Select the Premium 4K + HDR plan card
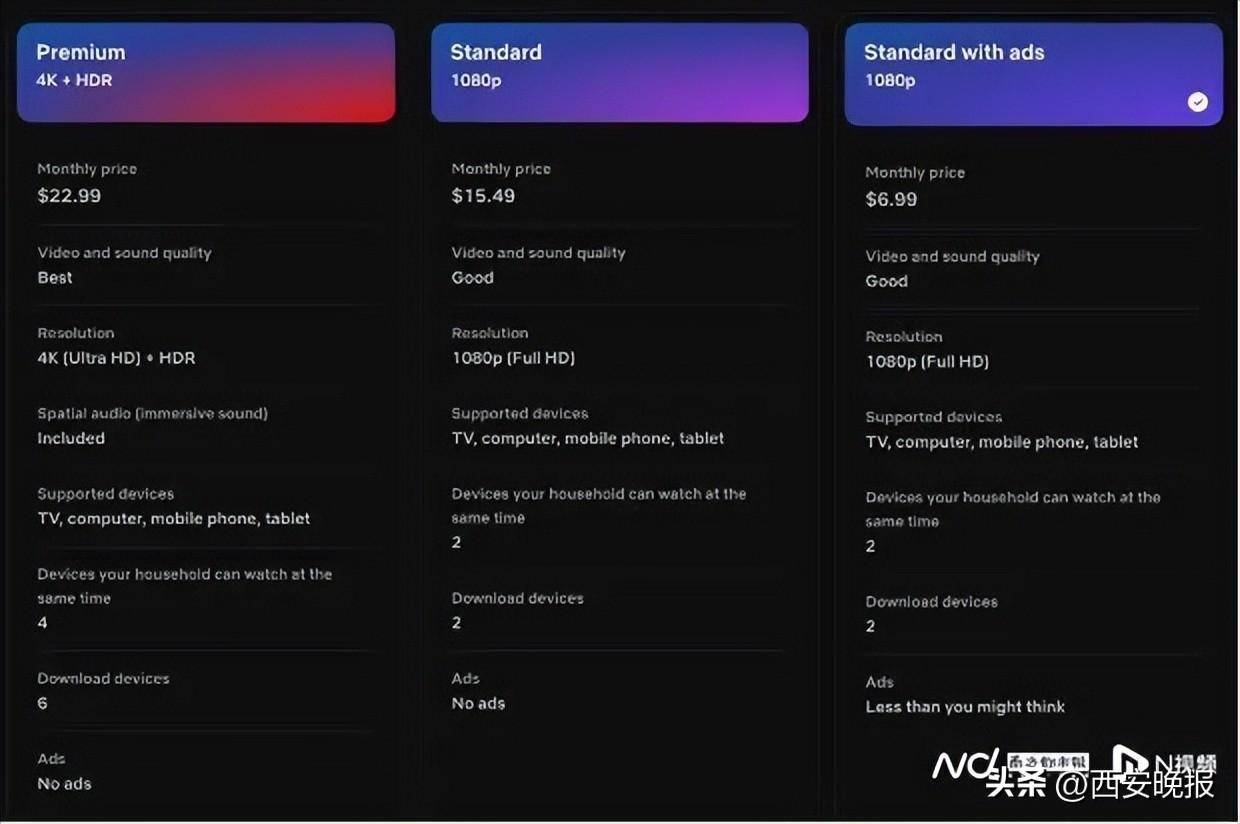Screen dimensions: 1240x824 (206, 73)
